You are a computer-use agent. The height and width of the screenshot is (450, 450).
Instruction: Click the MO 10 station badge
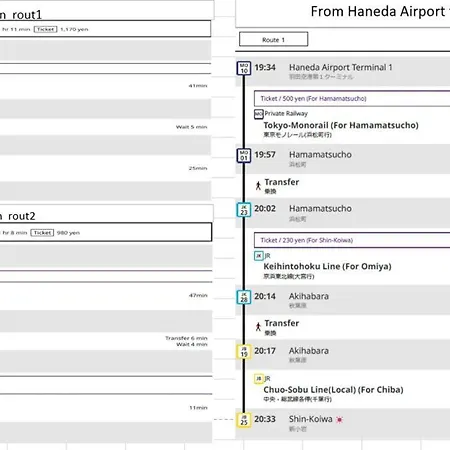click(244, 68)
